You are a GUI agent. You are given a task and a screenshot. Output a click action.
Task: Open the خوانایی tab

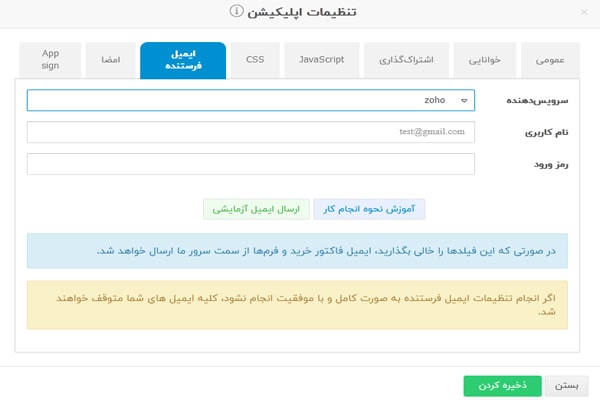(488, 60)
